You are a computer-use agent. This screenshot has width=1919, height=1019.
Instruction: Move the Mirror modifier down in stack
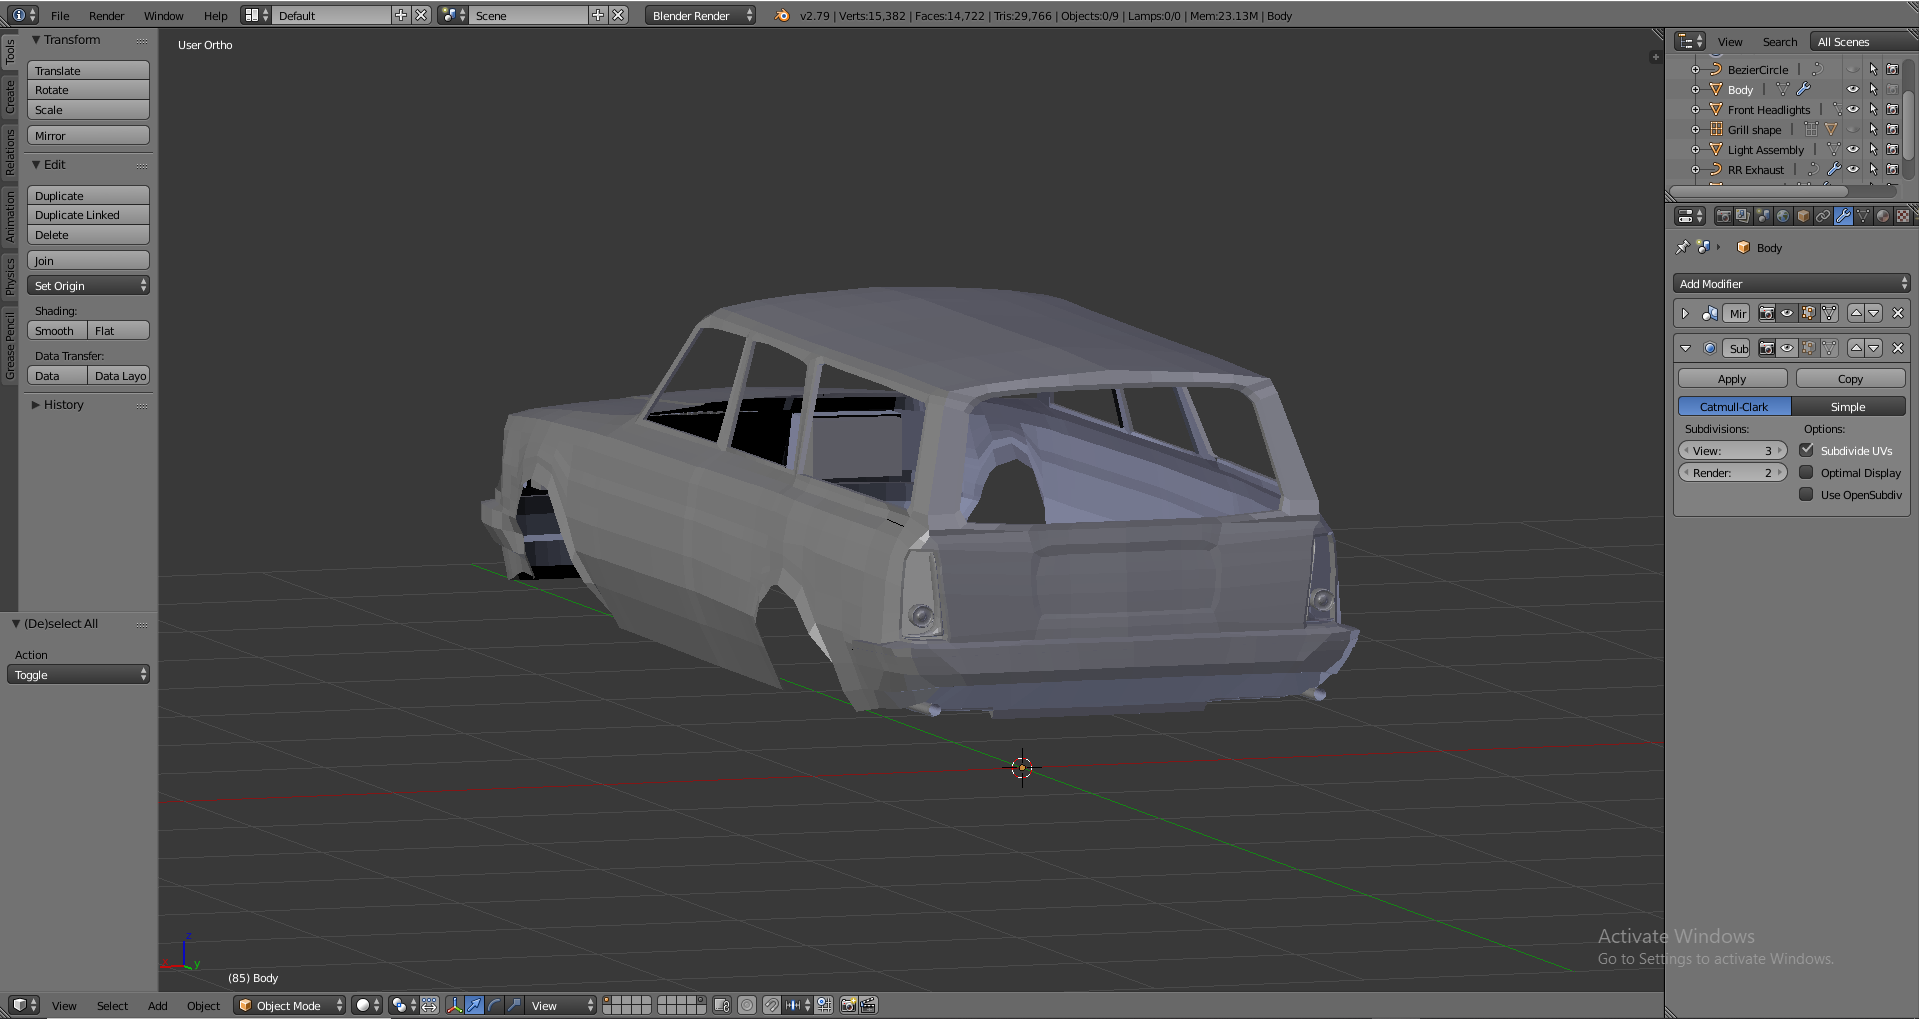pos(1874,313)
